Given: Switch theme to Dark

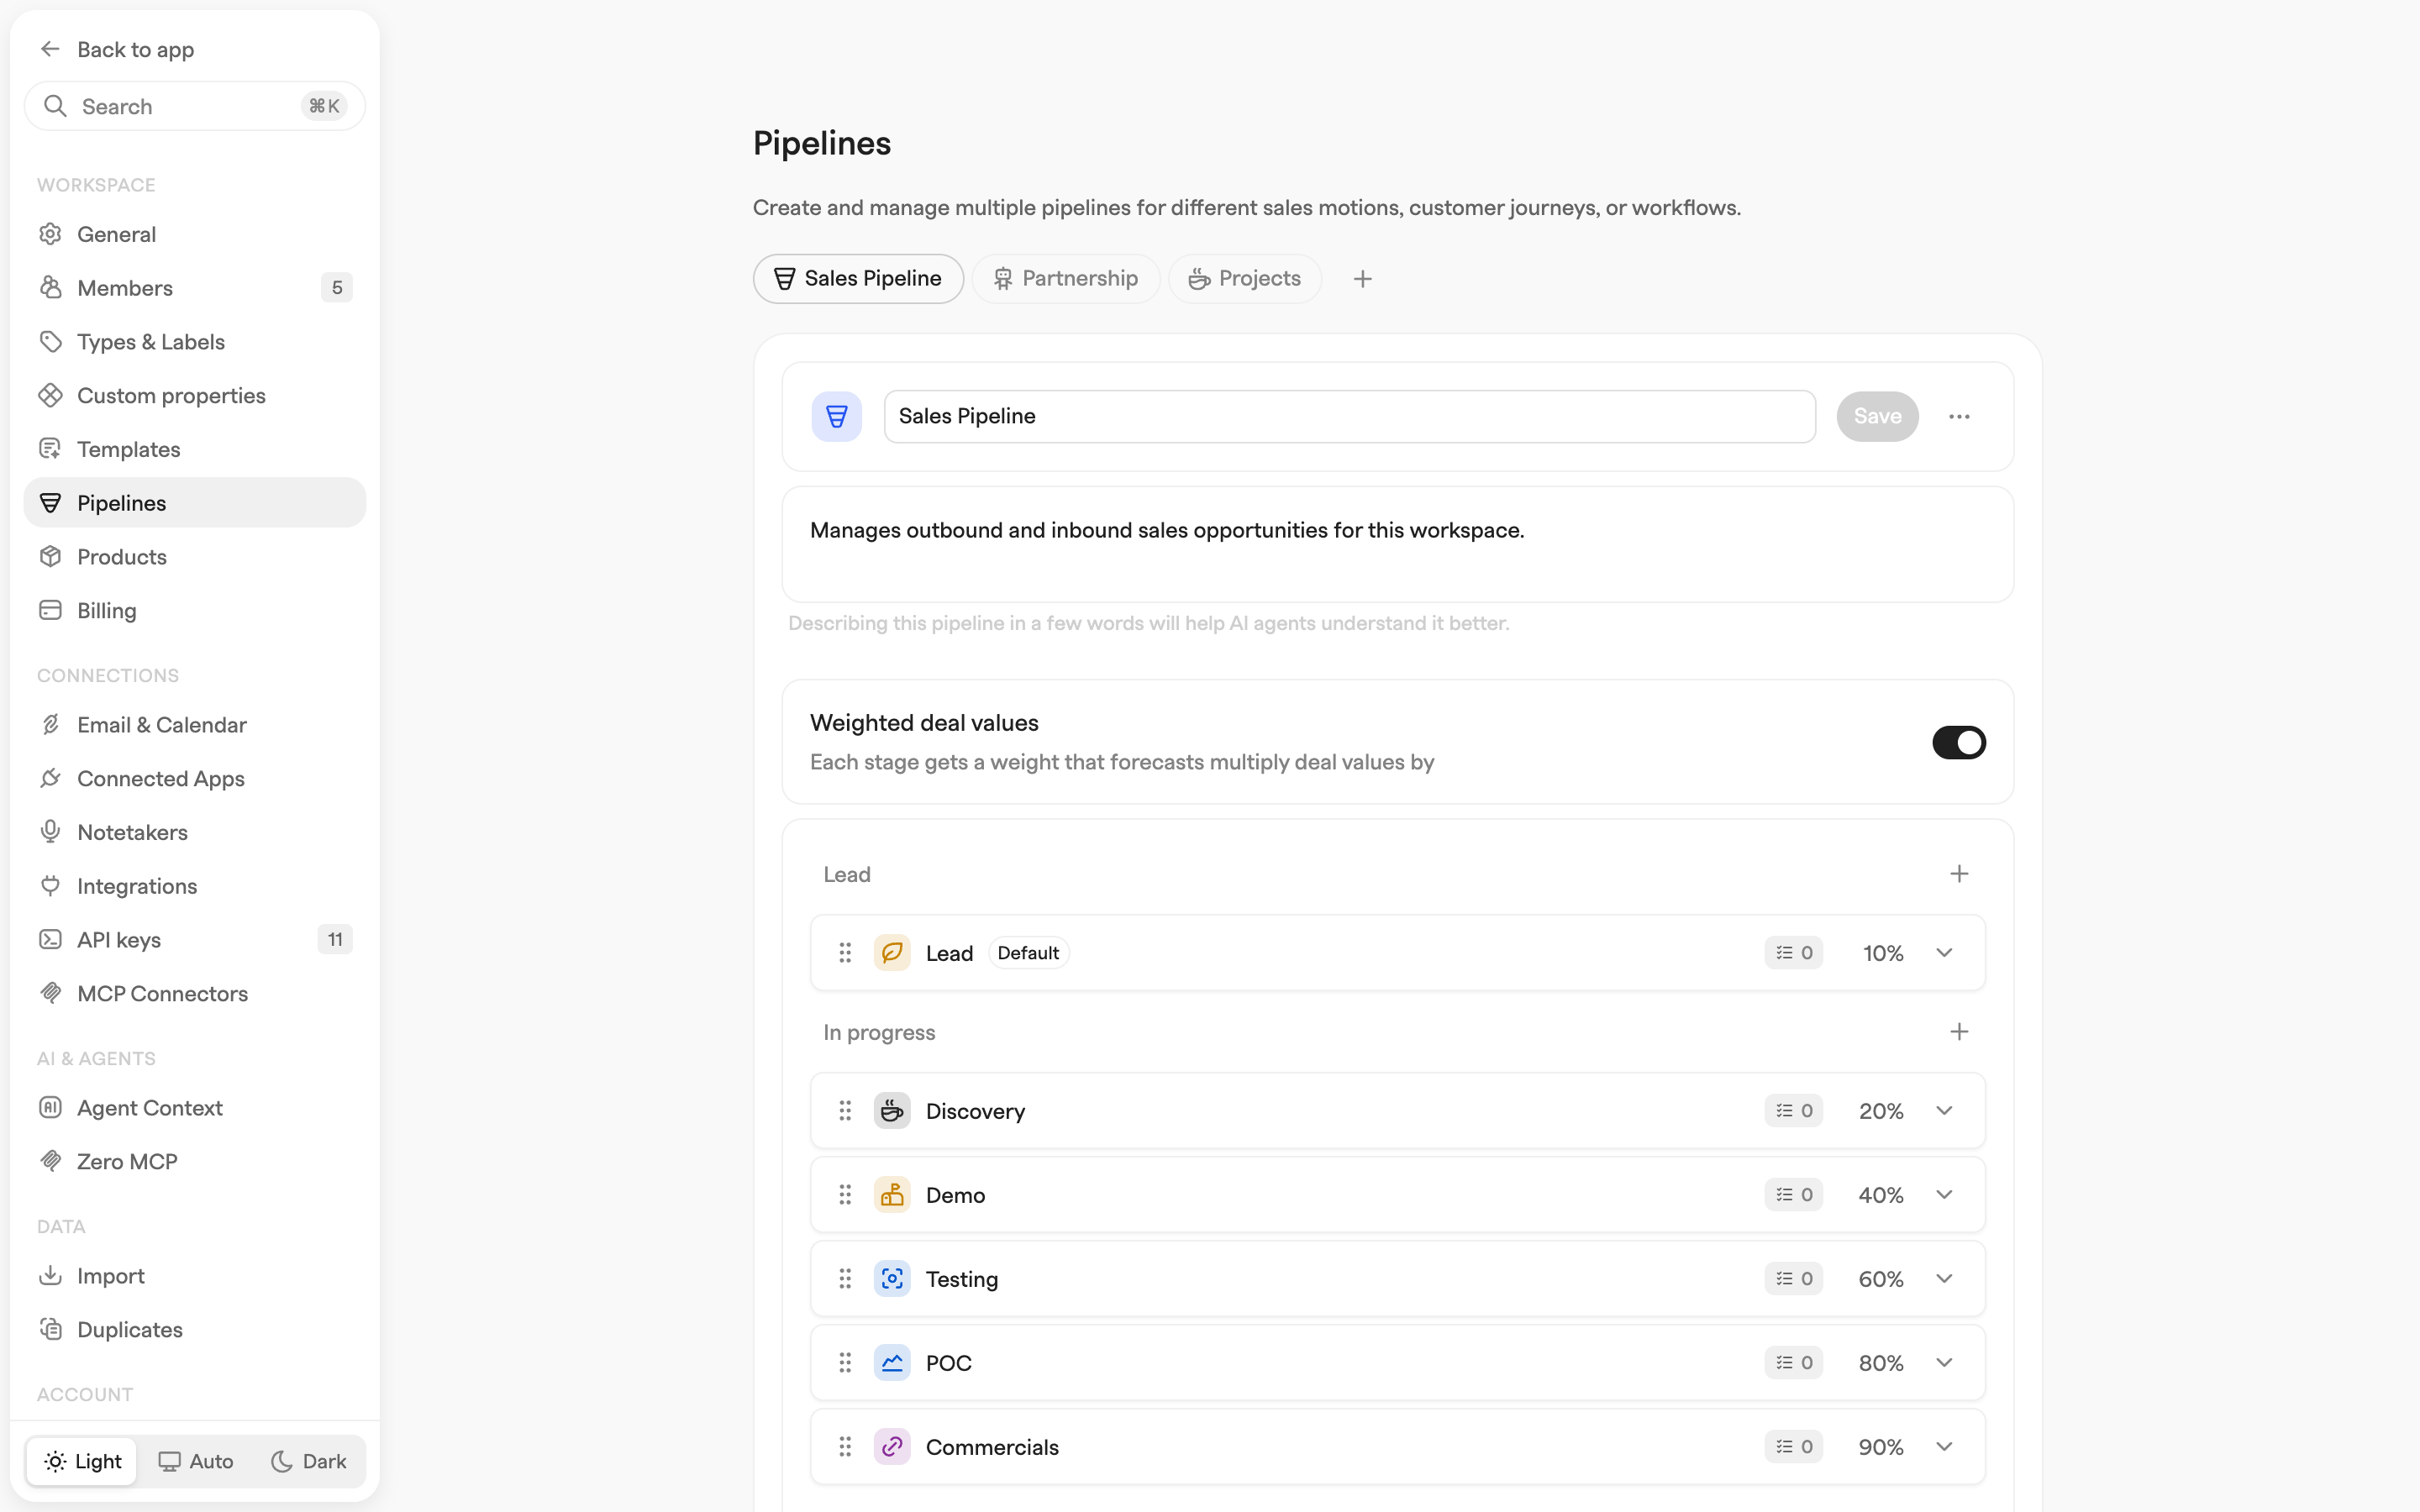Looking at the screenshot, I should click(308, 1461).
